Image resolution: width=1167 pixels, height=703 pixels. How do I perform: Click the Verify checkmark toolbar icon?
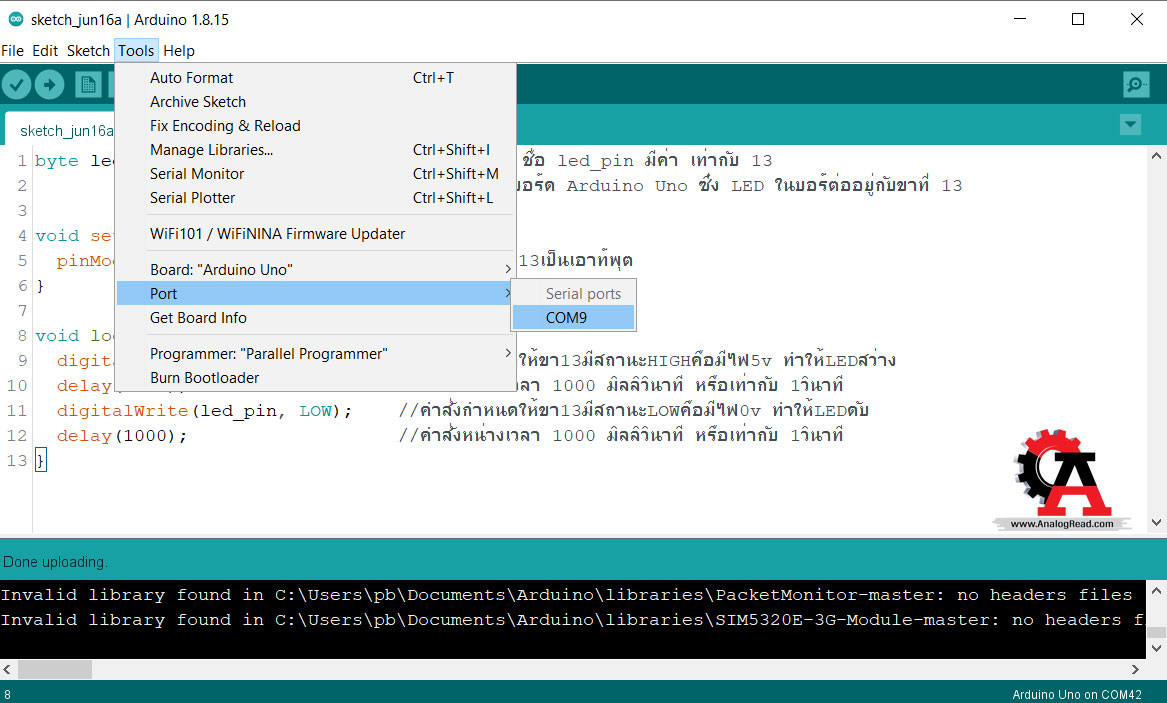click(16, 85)
